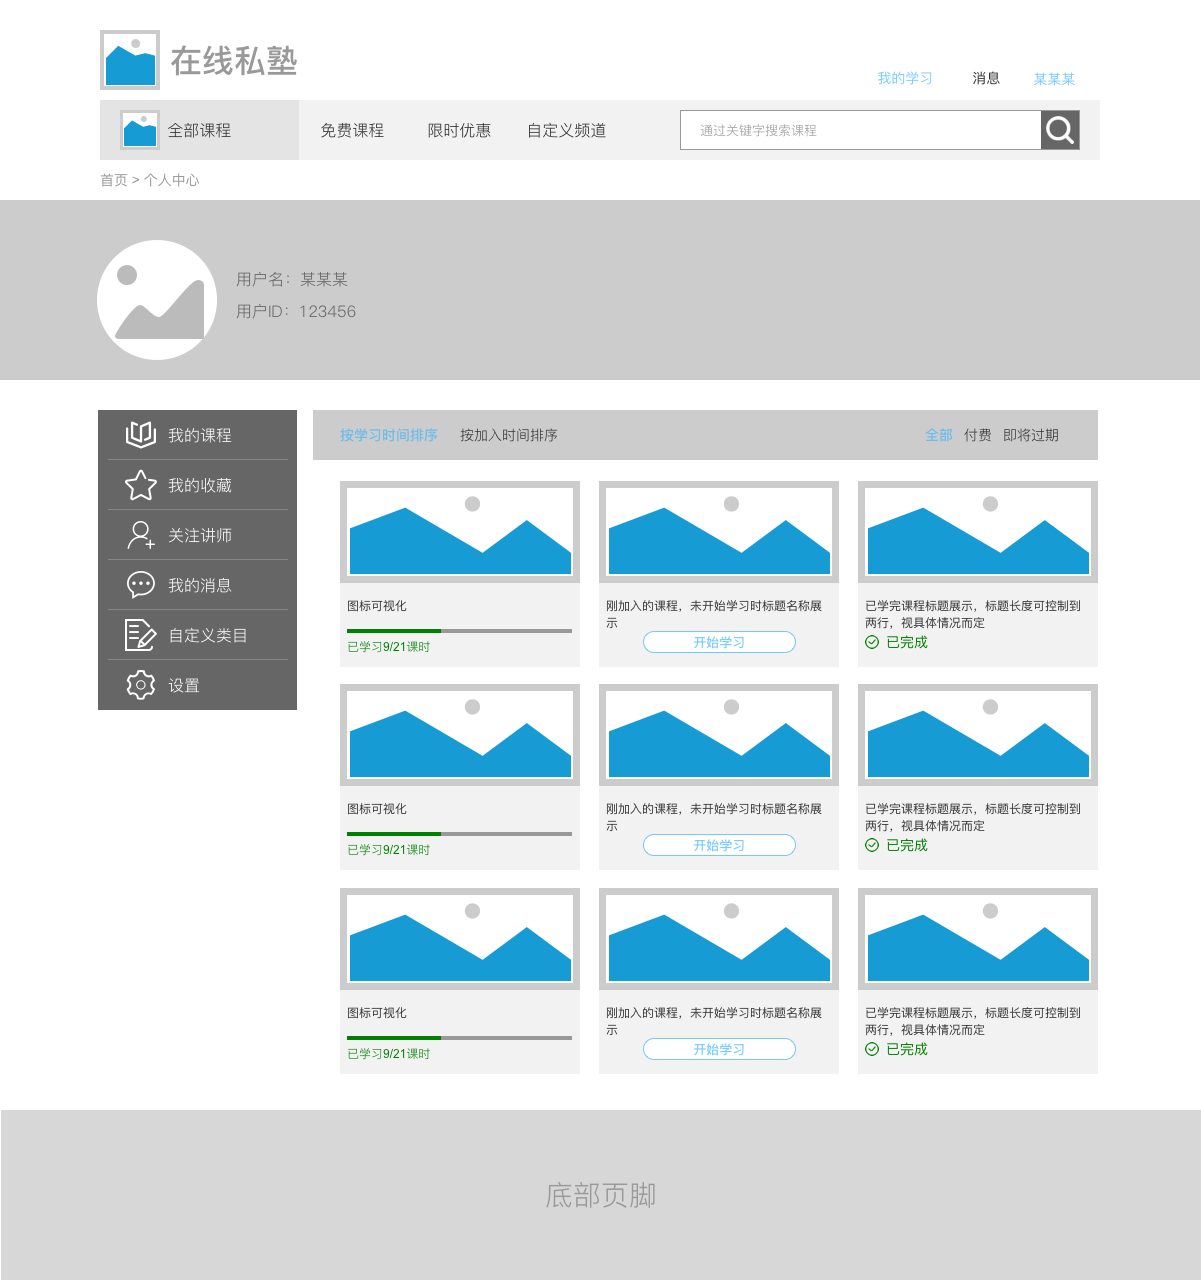Click the 已完成 checkmark icon in second row
Screen dimensions: 1201x1280
tap(872, 845)
